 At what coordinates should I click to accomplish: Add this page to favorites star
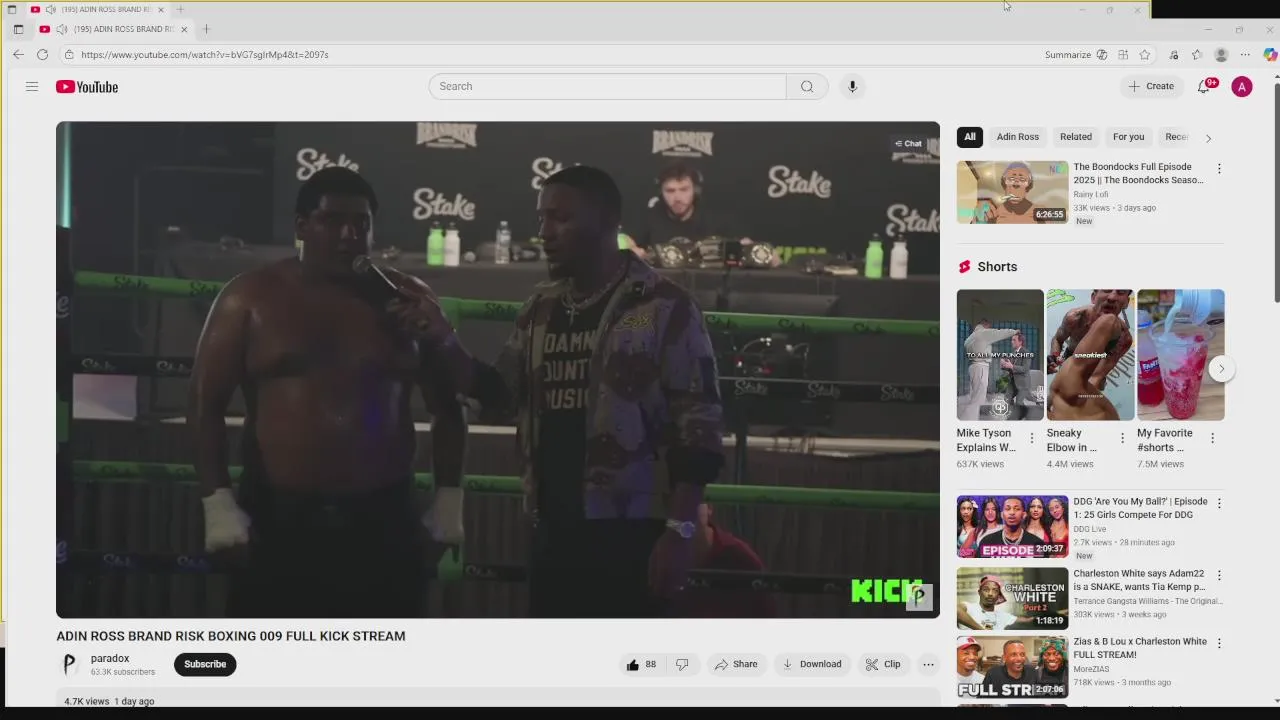[1145, 55]
